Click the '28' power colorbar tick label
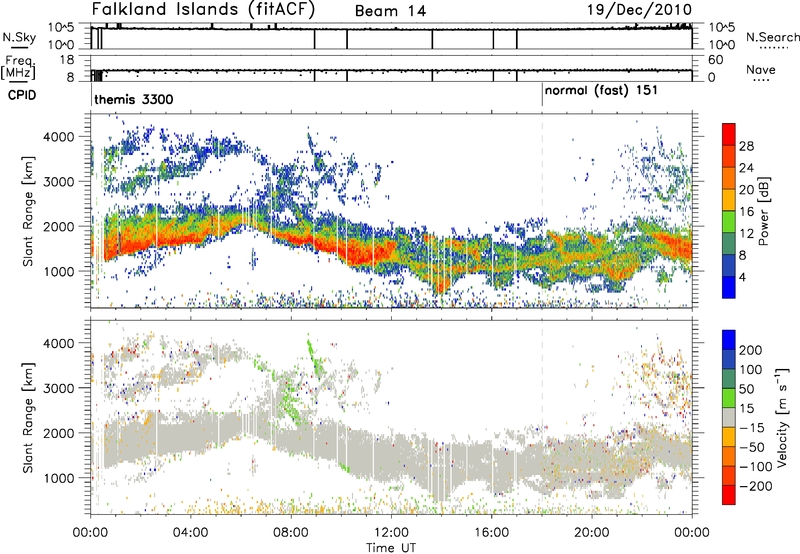Image resolution: width=800 pixels, height=554 pixels. pyautogui.click(x=746, y=146)
